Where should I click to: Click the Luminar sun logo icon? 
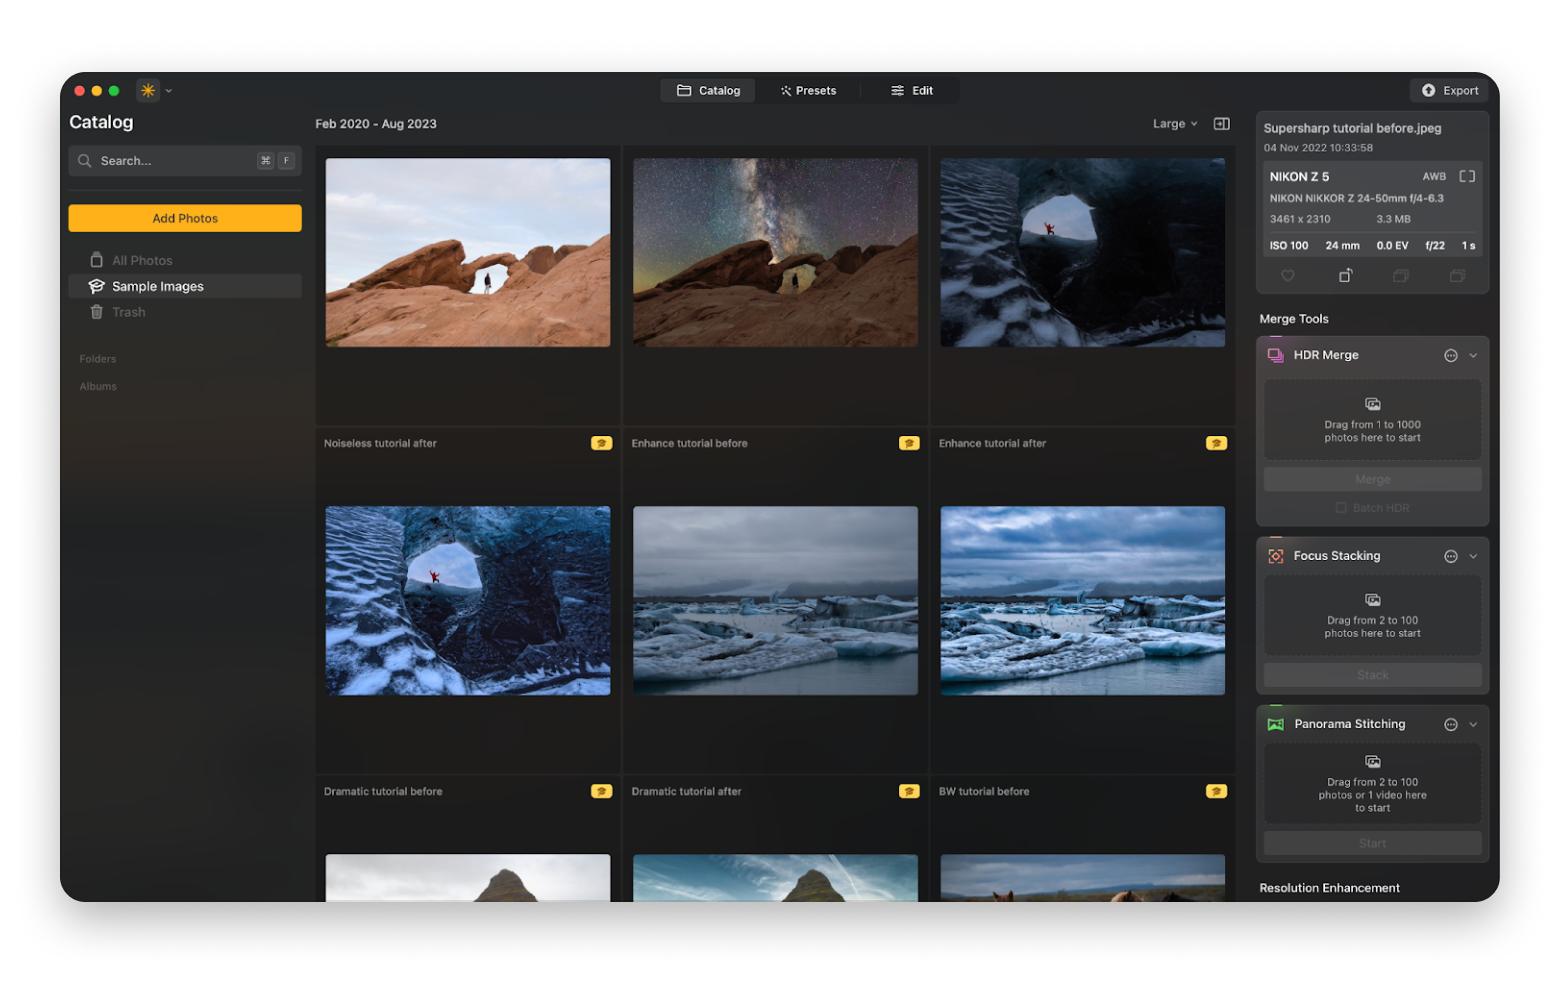tap(148, 91)
